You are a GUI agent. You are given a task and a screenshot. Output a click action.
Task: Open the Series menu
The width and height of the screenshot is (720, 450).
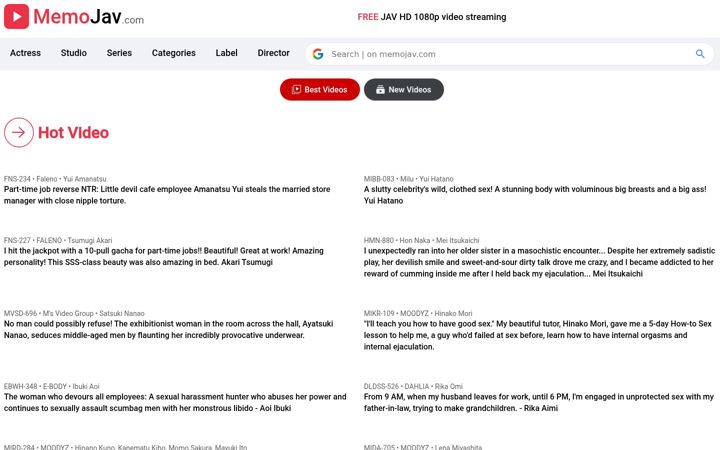click(119, 53)
